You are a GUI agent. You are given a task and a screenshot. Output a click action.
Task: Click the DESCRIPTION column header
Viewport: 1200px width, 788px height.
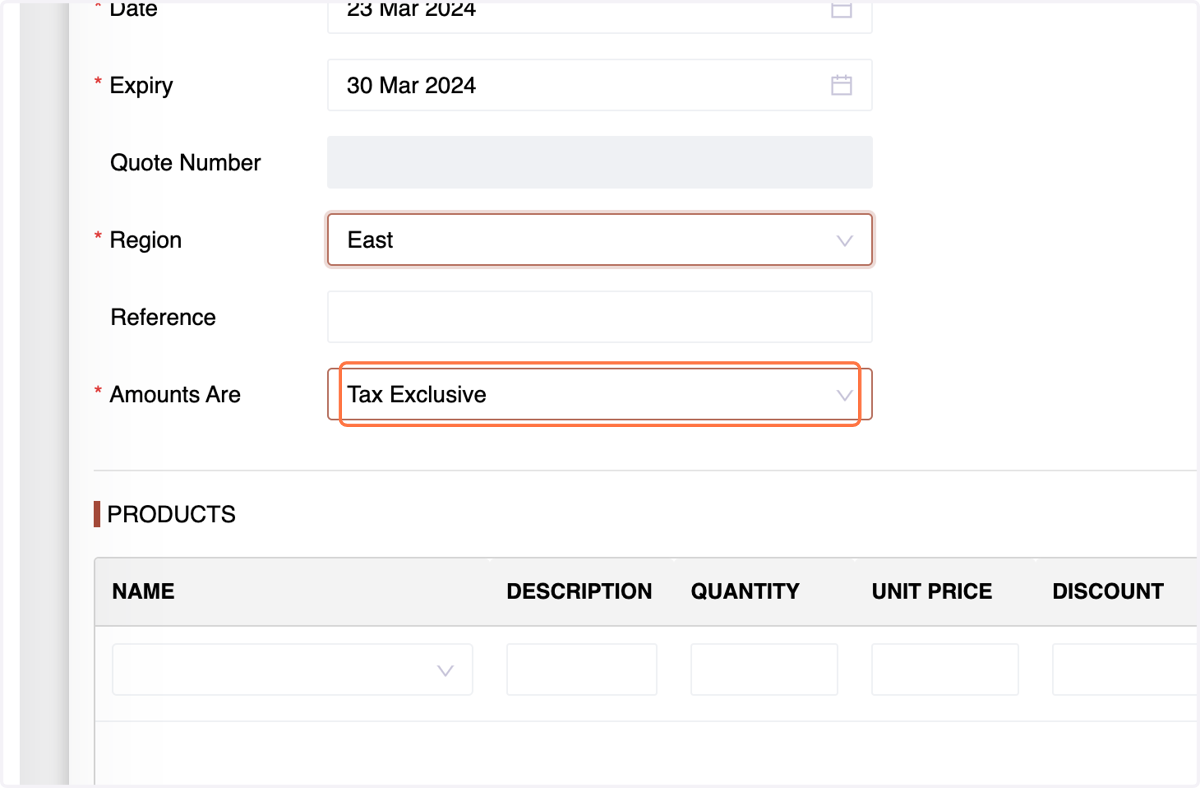tap(579, 591)
